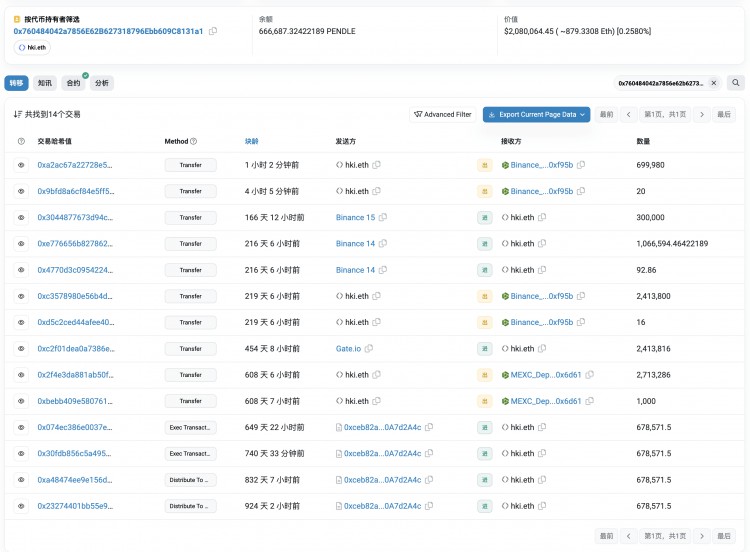This screenshot has height=552, width=750.
Task: Switch to the 转移 transfers tab
Action: pyautogui.click(x=16, y=83)
